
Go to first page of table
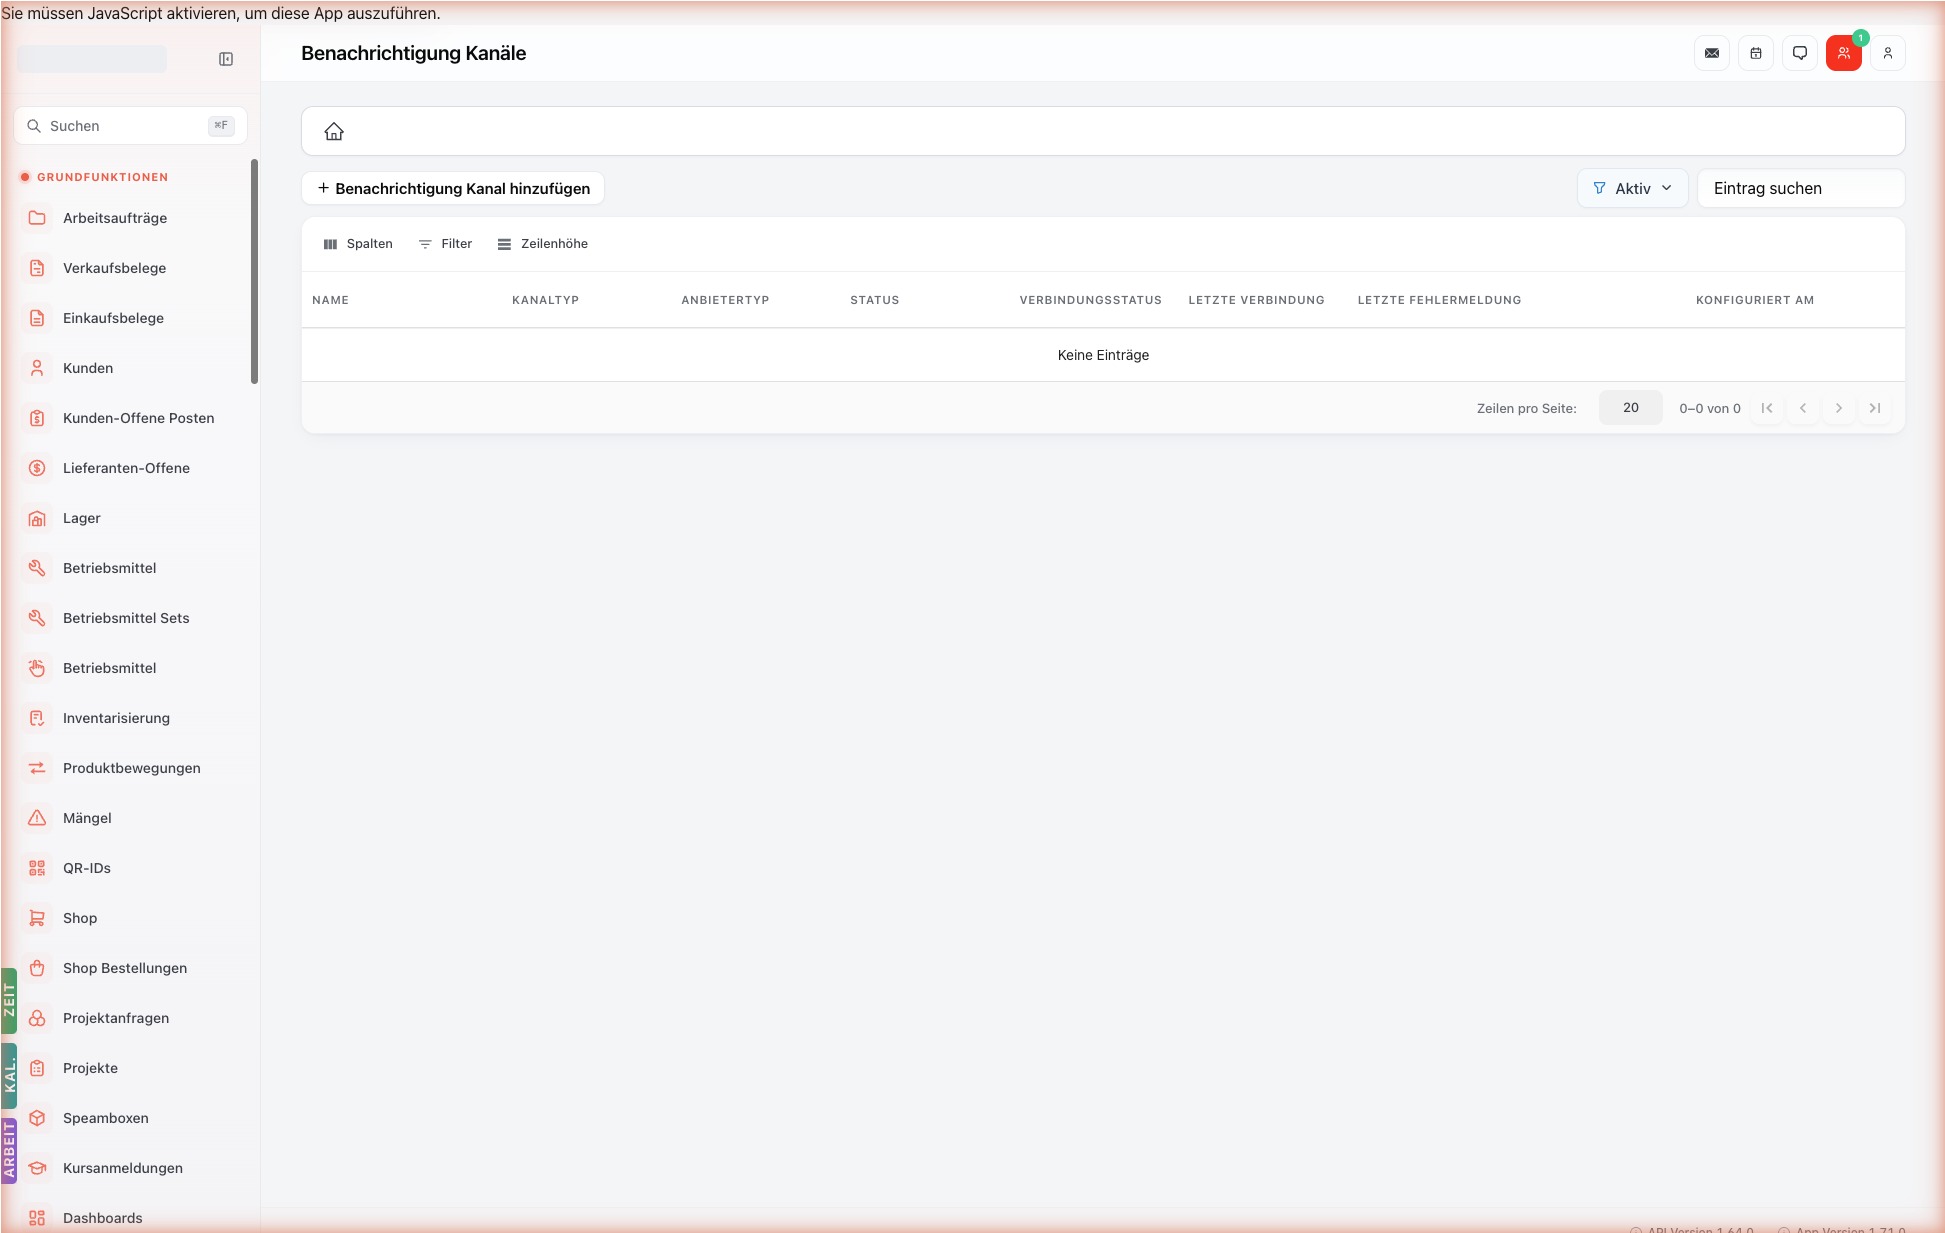click(x=1767, y=408)
